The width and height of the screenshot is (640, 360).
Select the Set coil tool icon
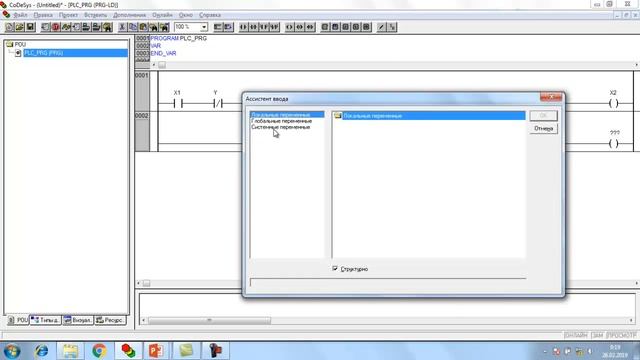click(x=300, y=27)
